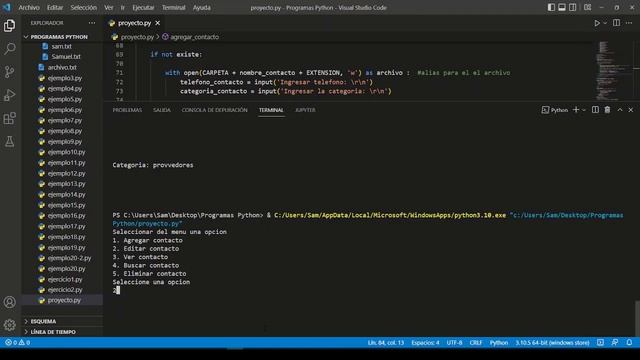Viewport: 640px width, 360px height.
Task: Create new terminal with plus icon
Action: coord(576,110)
